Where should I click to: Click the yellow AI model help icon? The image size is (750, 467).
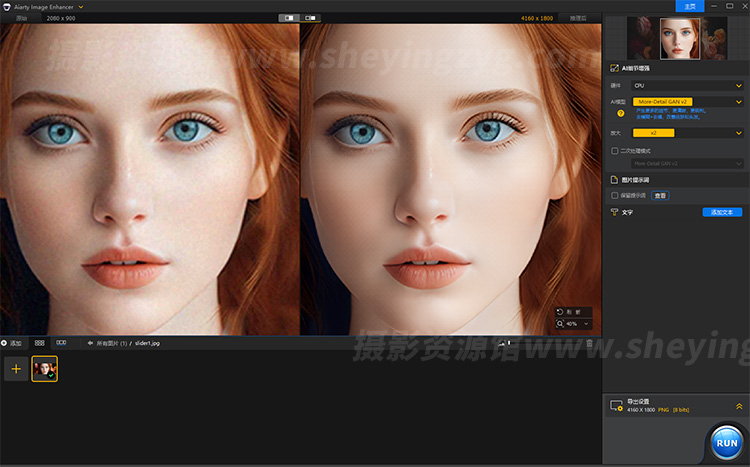(620, 113)
